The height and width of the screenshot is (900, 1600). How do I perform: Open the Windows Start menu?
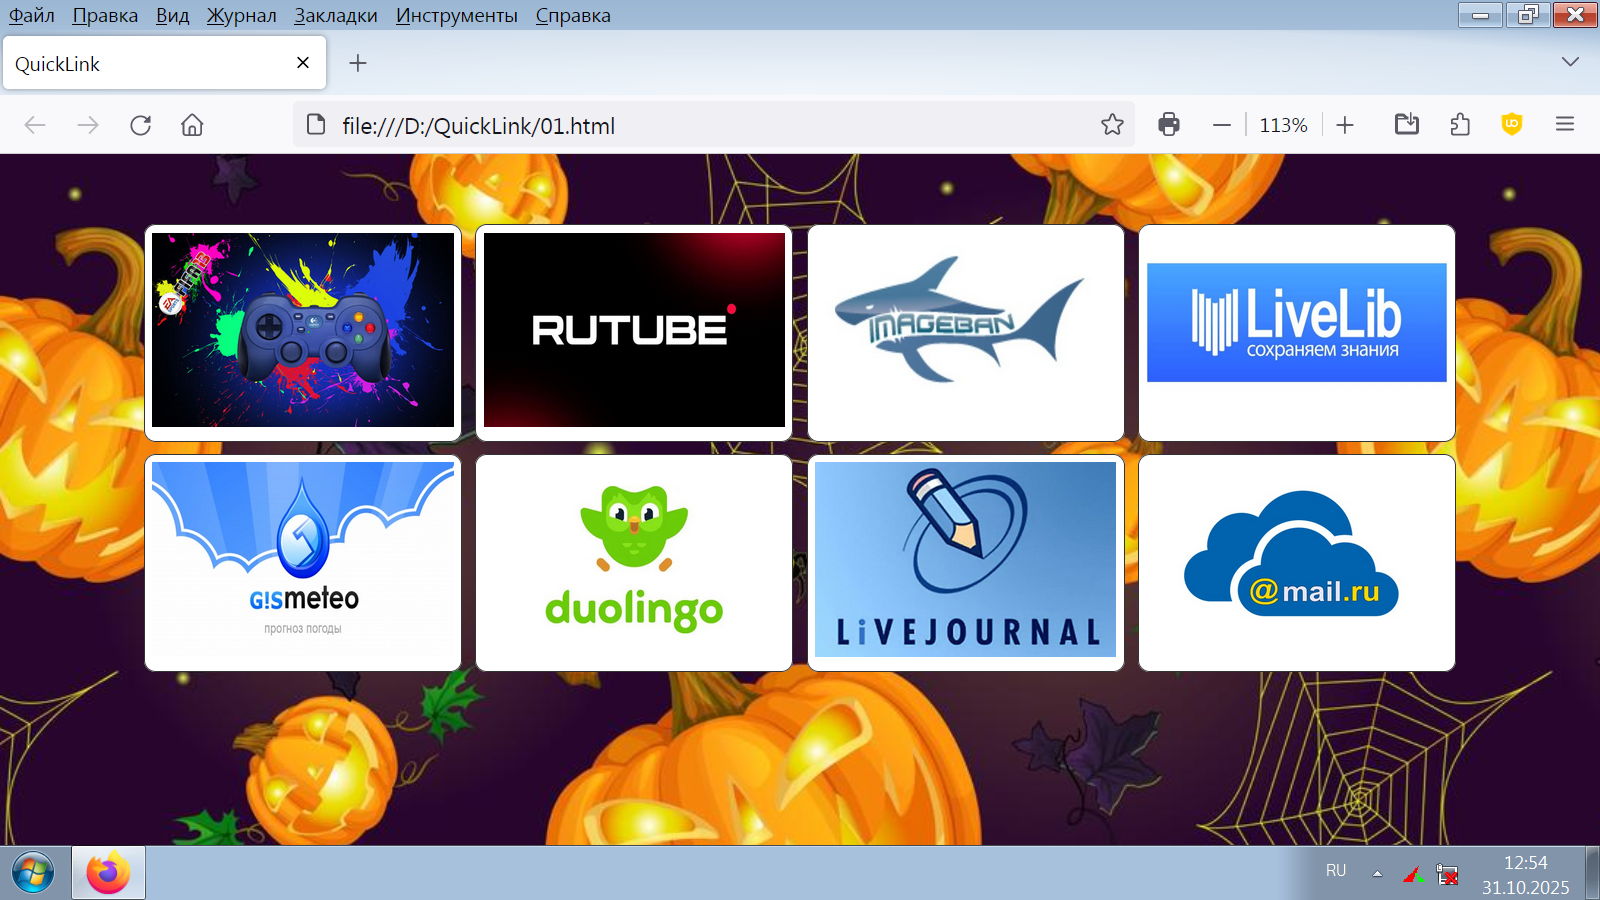click(x=33, y=873)
